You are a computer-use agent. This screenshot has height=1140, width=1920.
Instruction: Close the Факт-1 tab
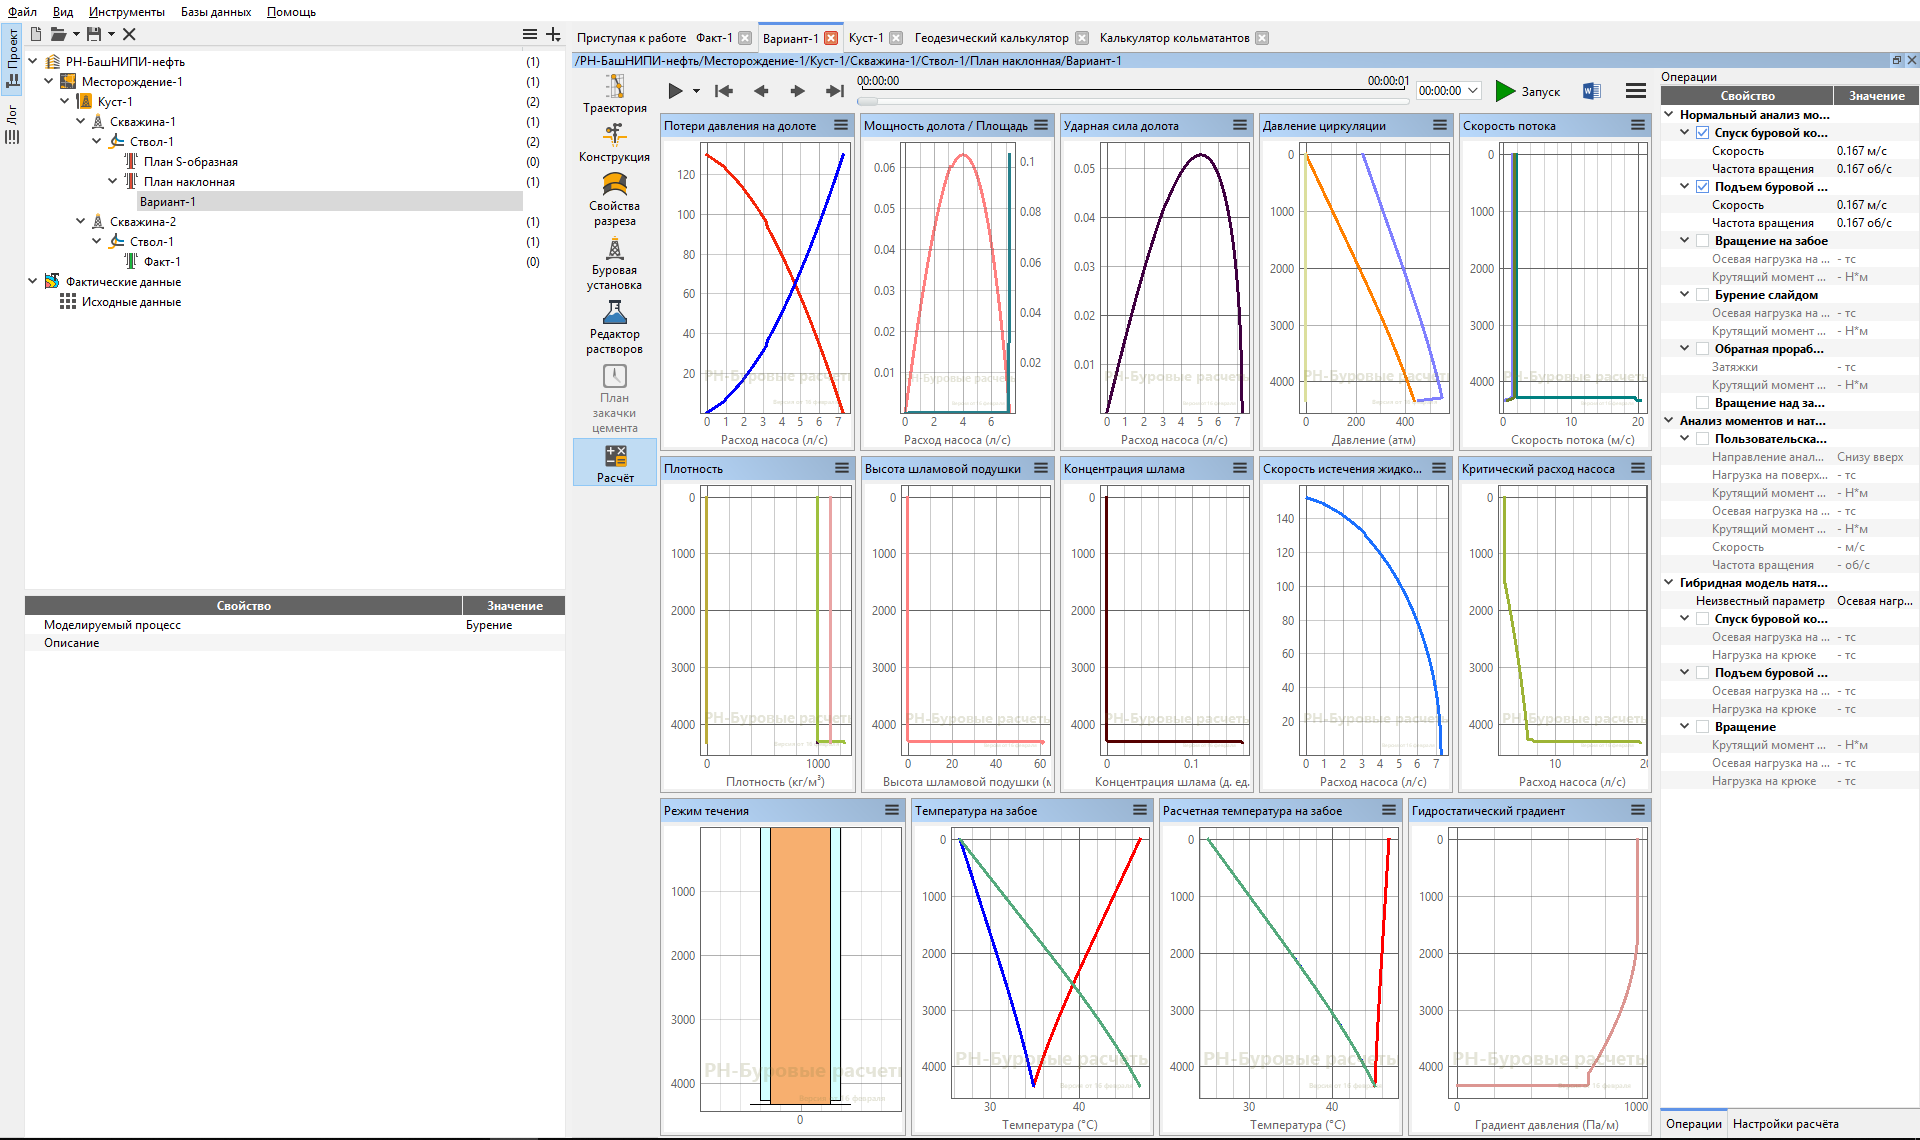tap(745, 38)
